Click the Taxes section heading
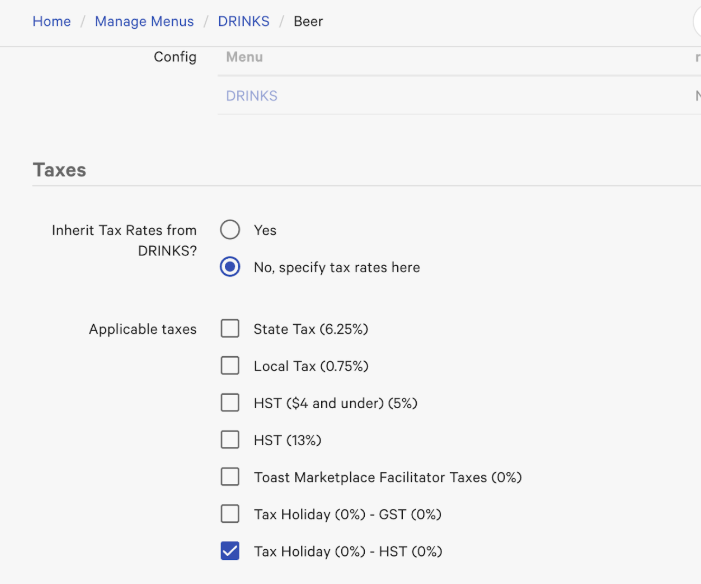Screen dimensions: 701x584 (59, 170)
